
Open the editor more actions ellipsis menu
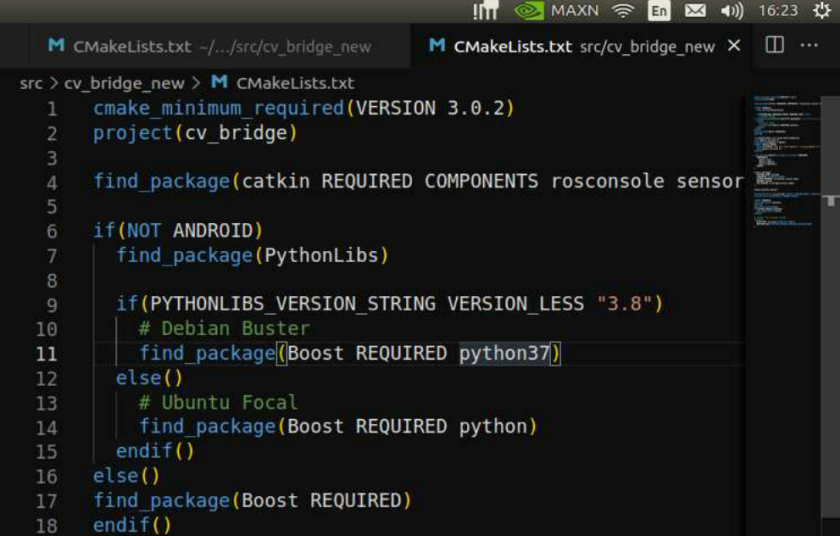point(809,45)
